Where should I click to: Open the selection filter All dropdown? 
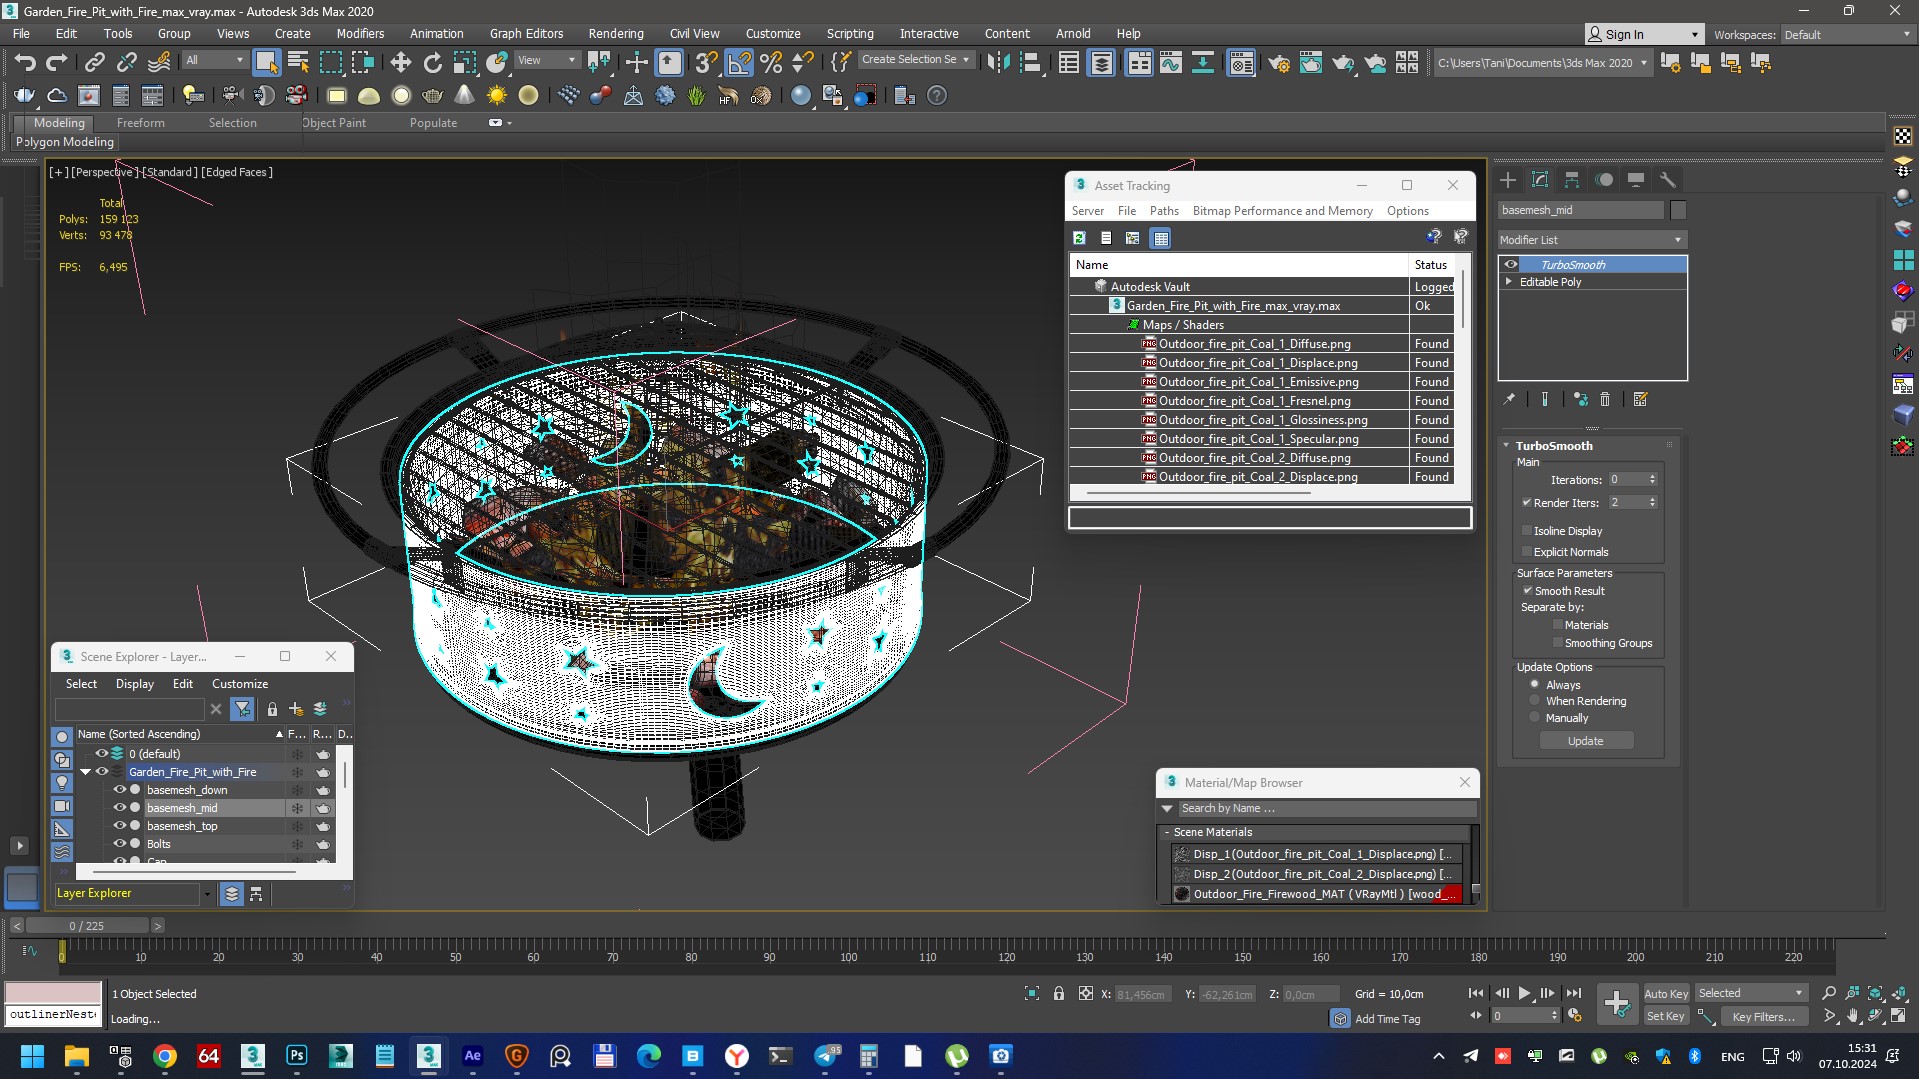[214, 60]
